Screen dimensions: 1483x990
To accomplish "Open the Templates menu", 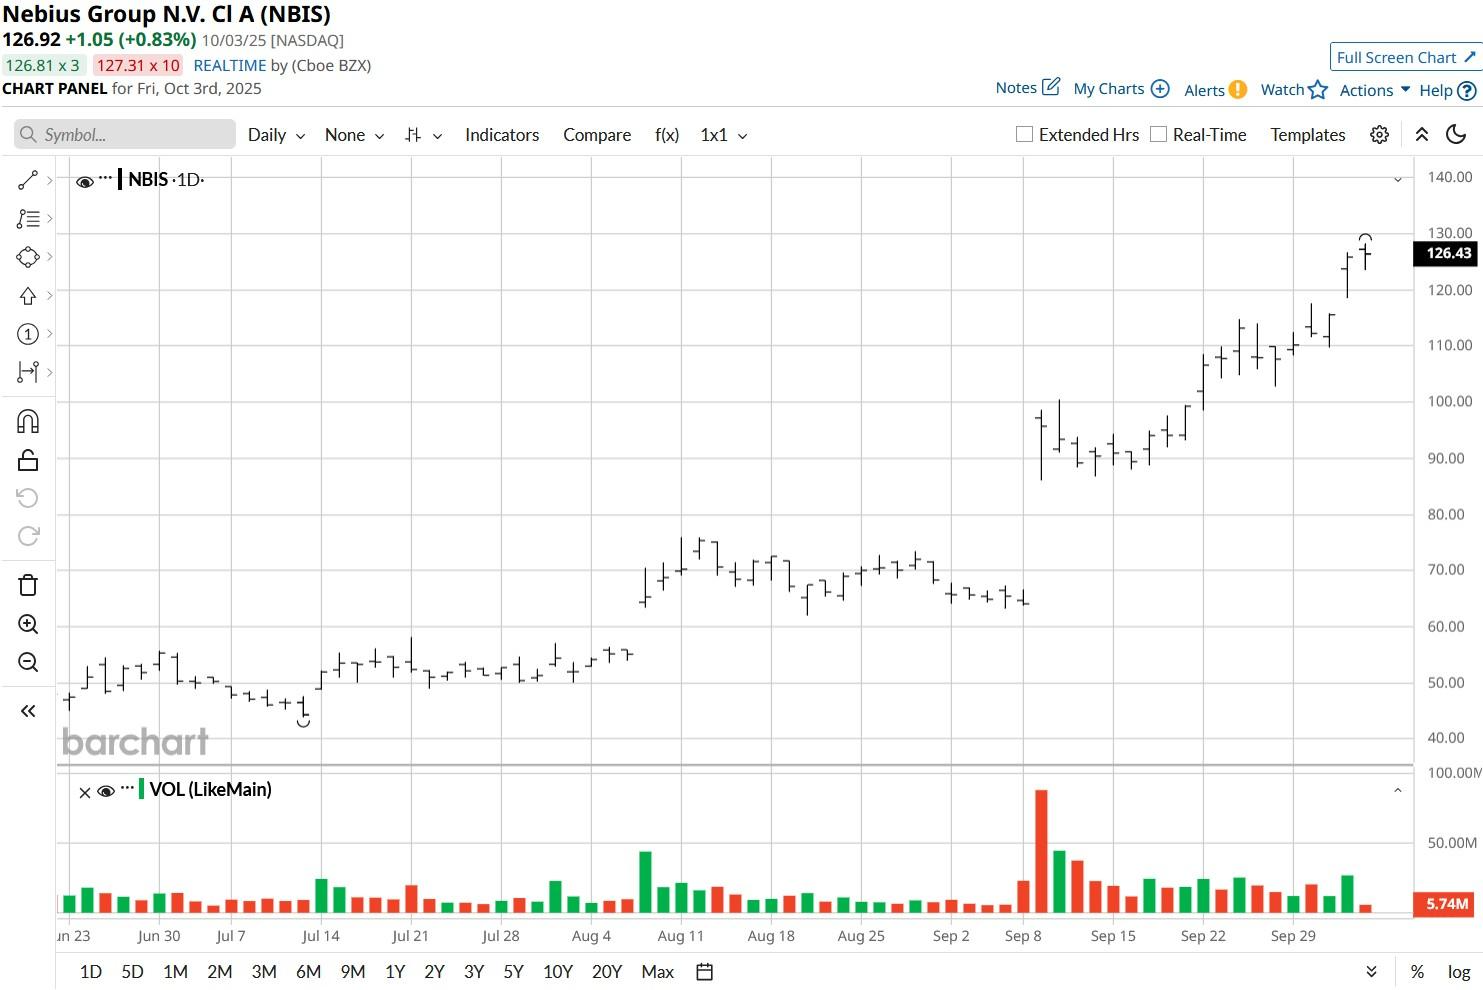I will click(1308, 135).
